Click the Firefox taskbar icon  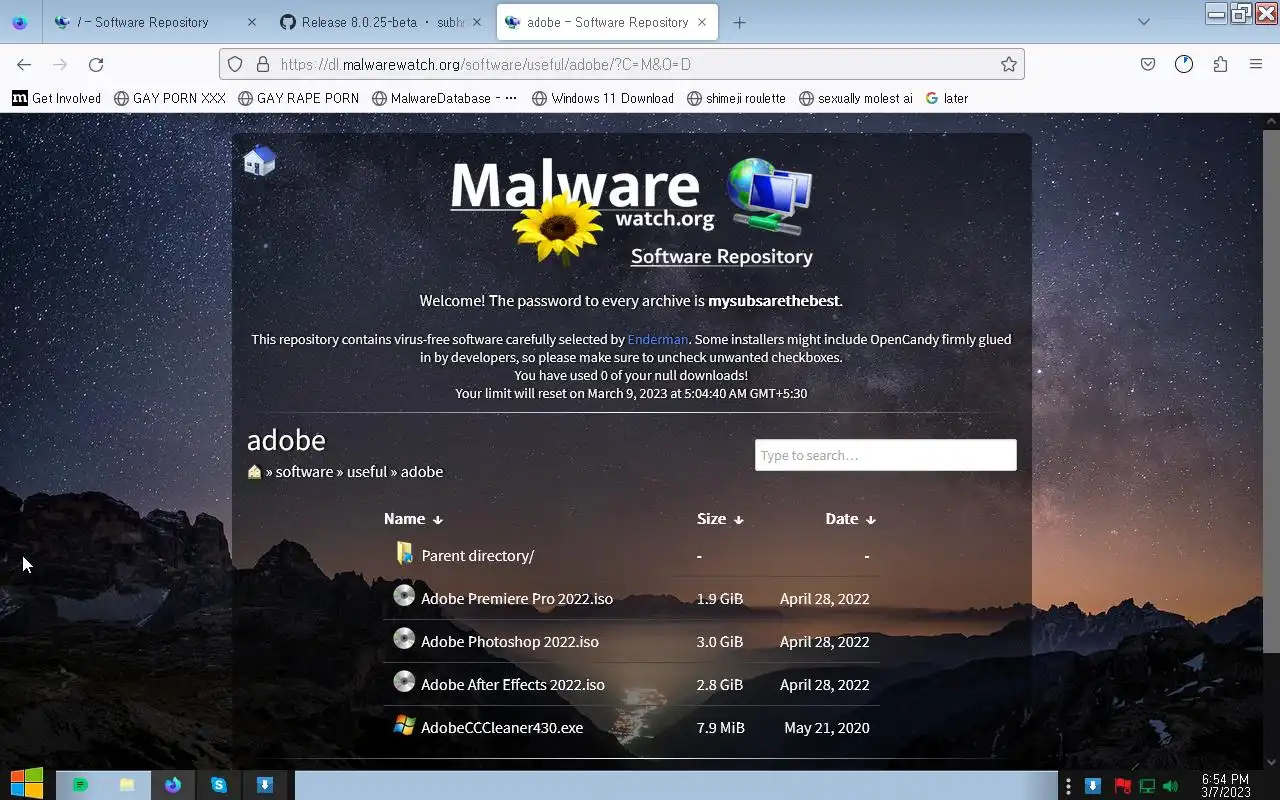coord(173,785)
